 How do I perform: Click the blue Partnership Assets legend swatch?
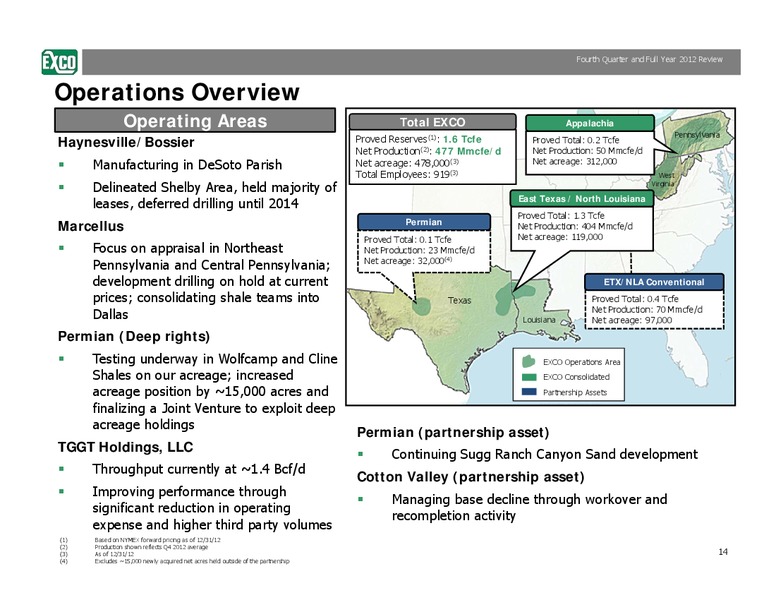(x=529, y=392)
